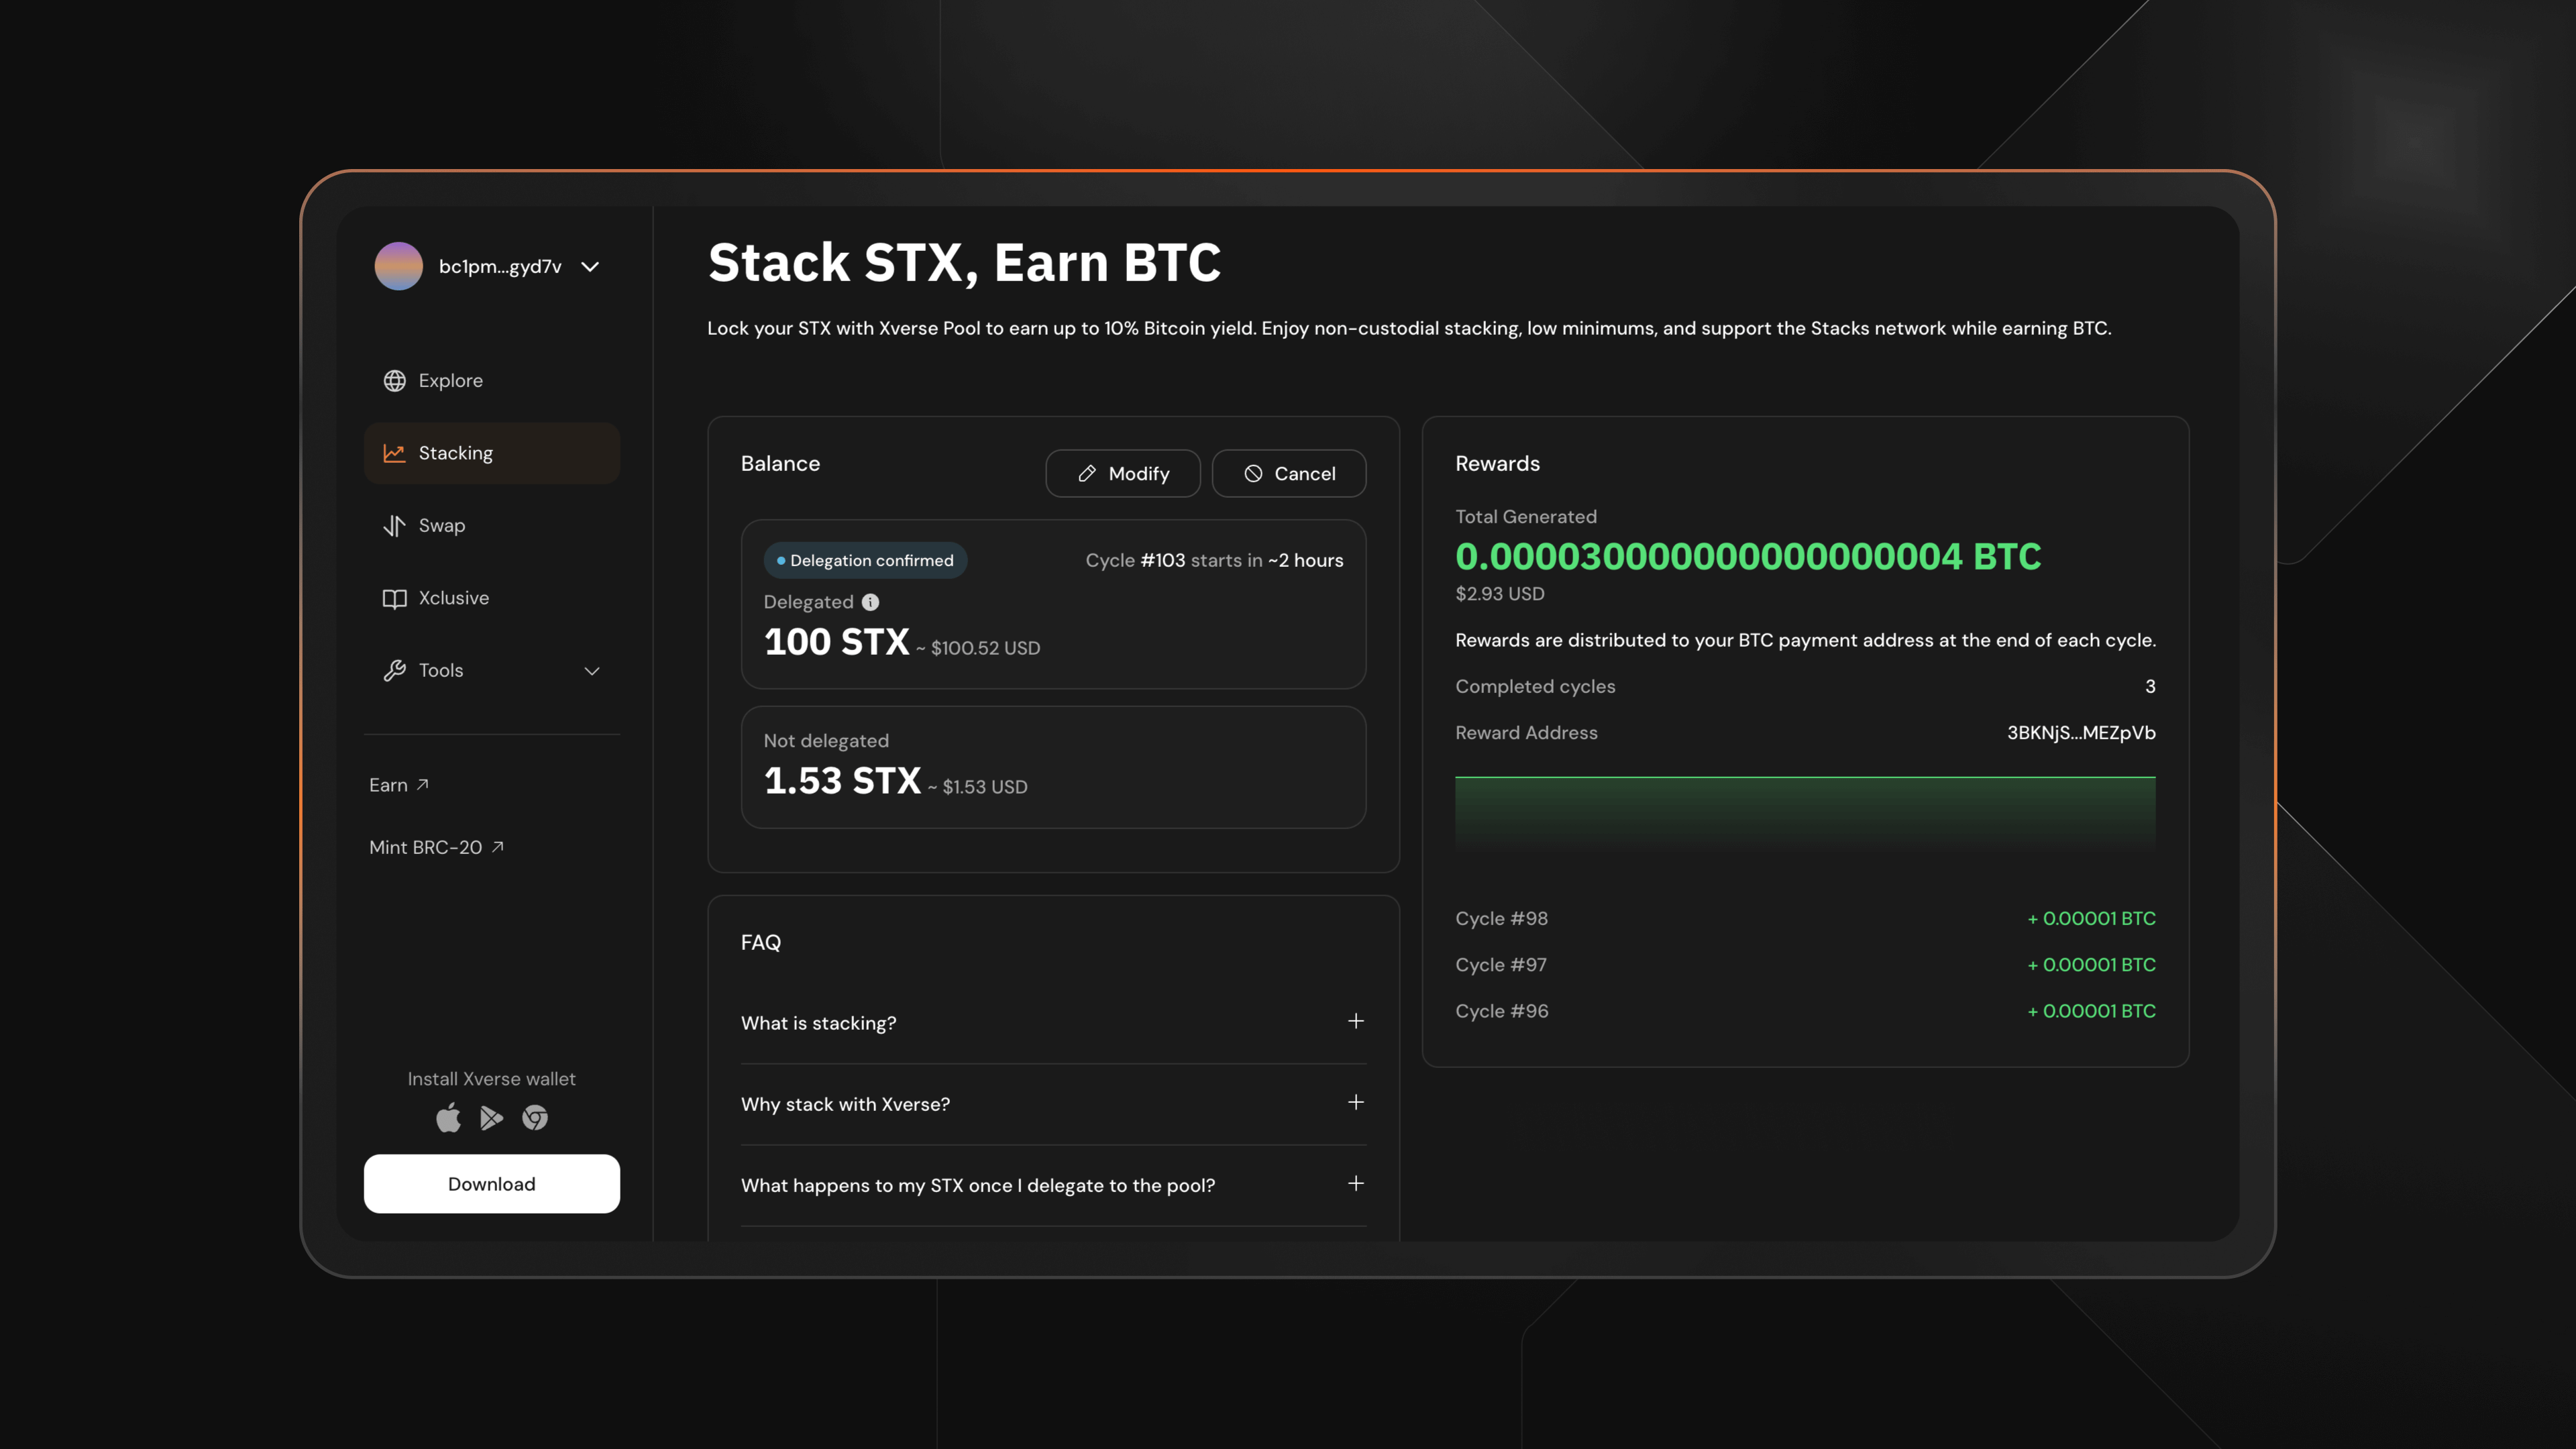The height and width of the screenshot is (1449, 2576).
Task: Click the prohibit icon on Cancel
Action: (x=1253, y=474)
